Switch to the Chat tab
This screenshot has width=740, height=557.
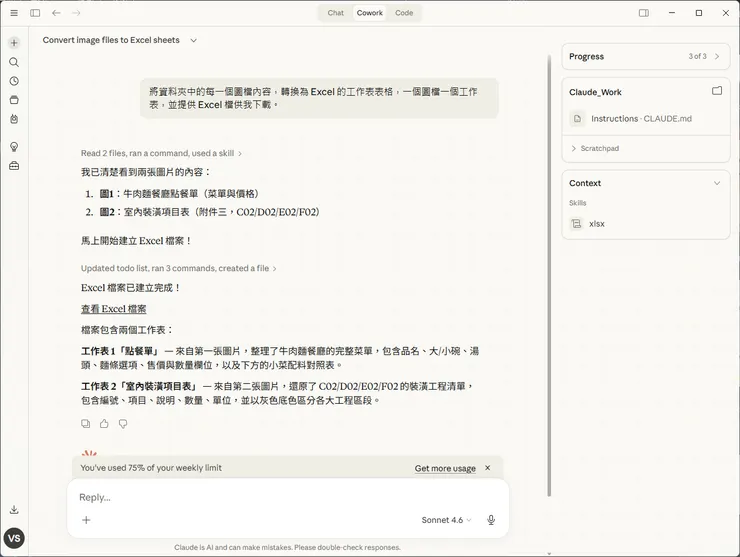pos(336,13)
